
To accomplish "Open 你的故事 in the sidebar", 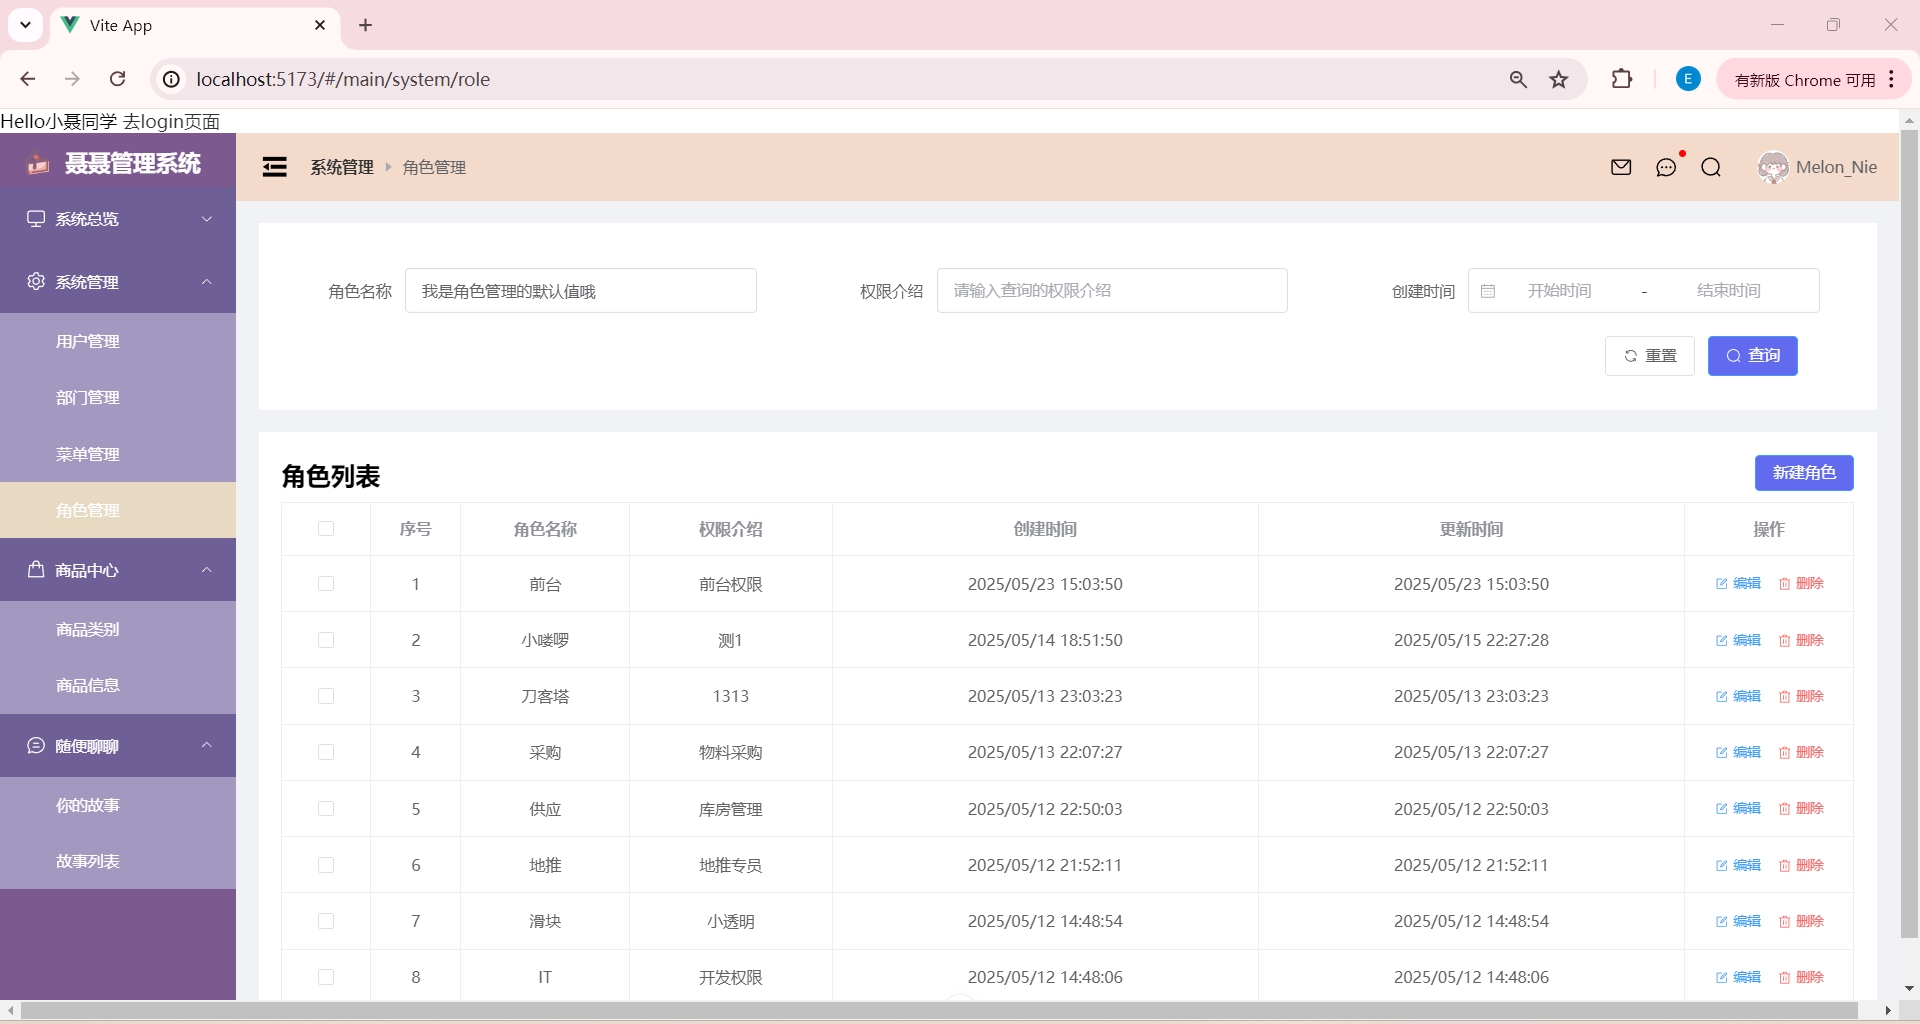I will tap(118, 805).
